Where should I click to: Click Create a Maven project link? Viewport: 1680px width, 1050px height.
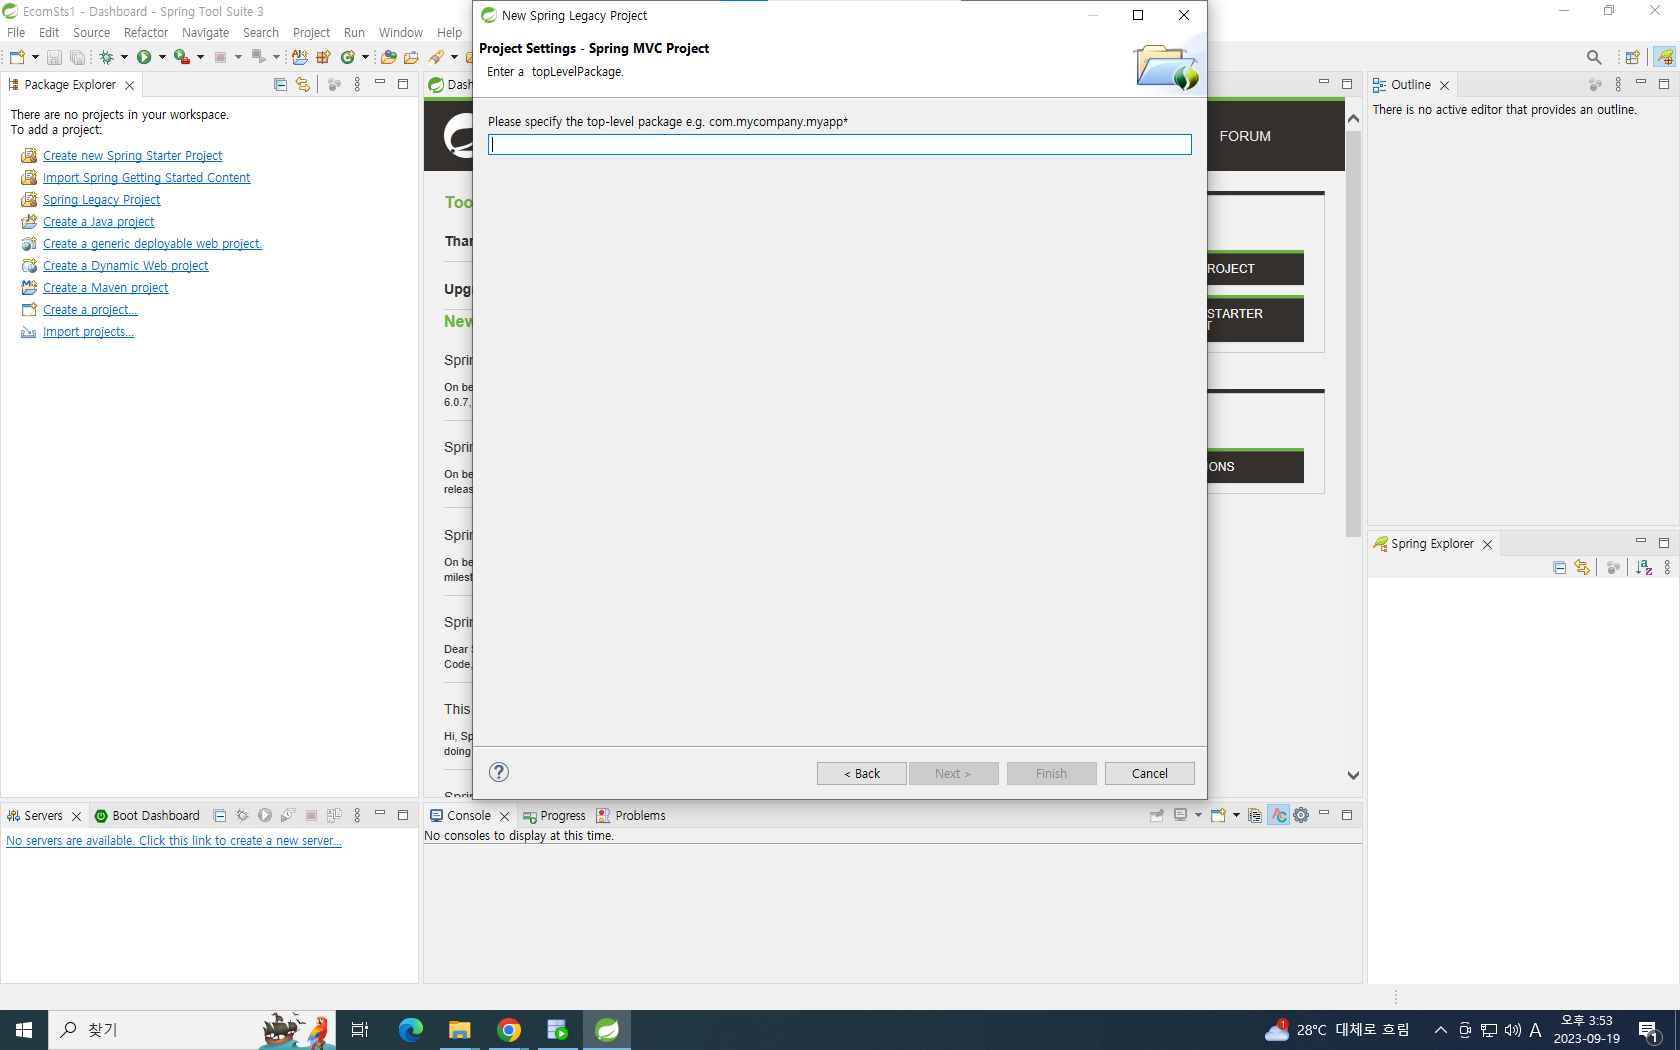[x=106, y=288]
